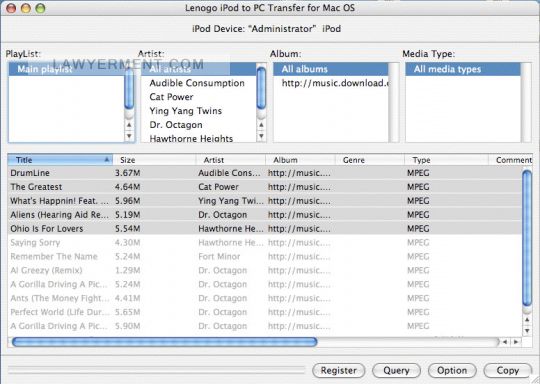Sort by the Comment column header

click(x=511, y=160)
